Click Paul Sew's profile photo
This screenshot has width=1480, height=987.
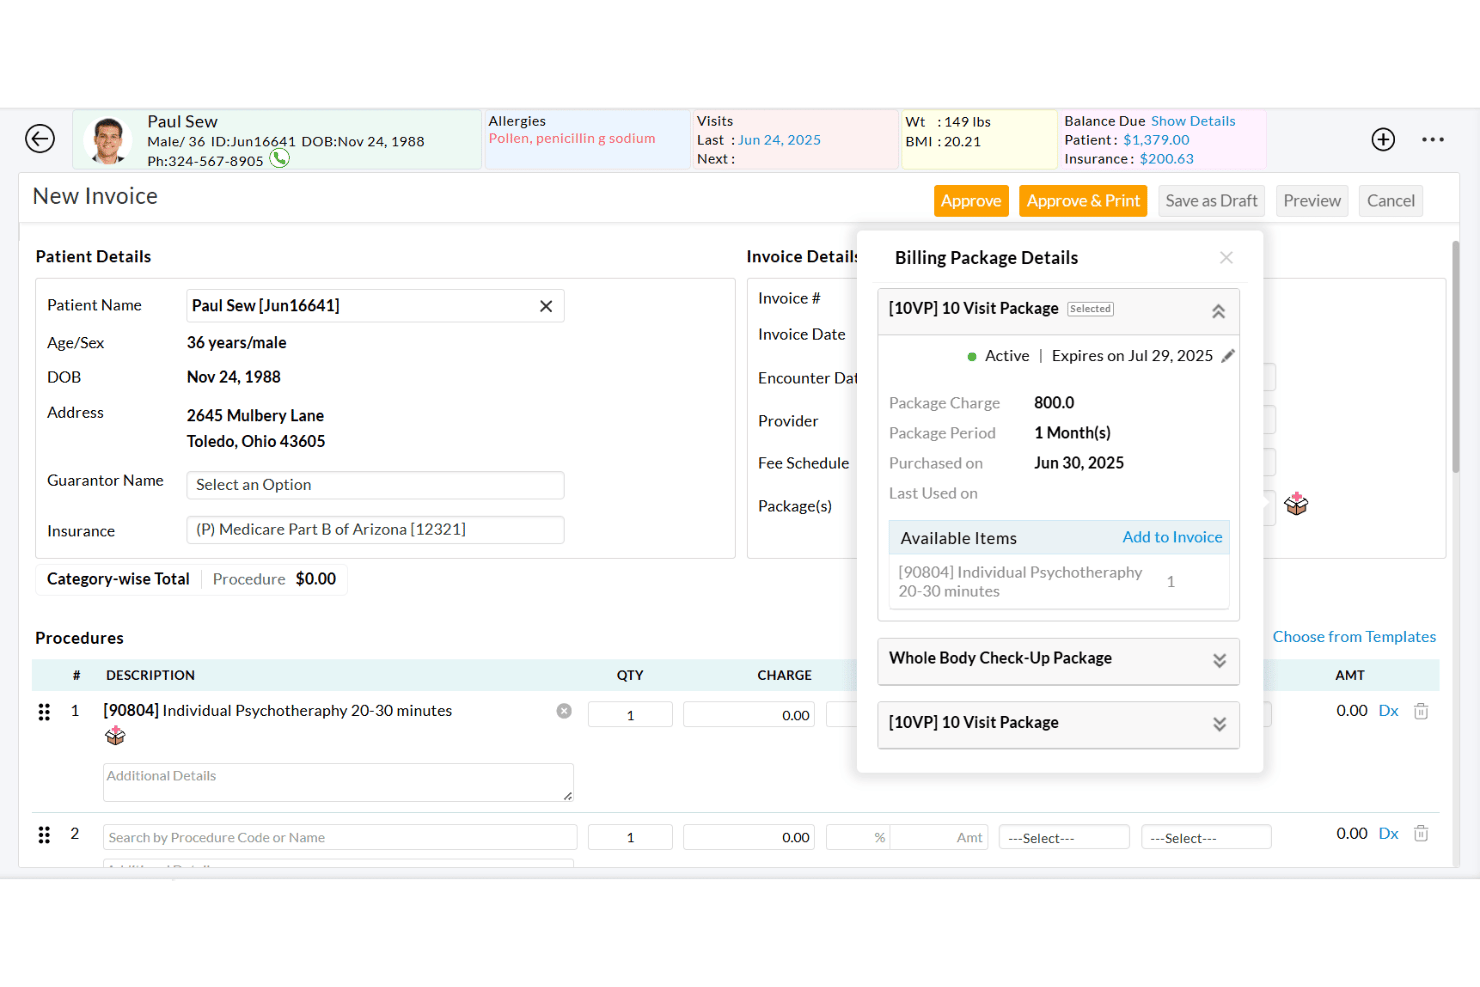point(108,140)
